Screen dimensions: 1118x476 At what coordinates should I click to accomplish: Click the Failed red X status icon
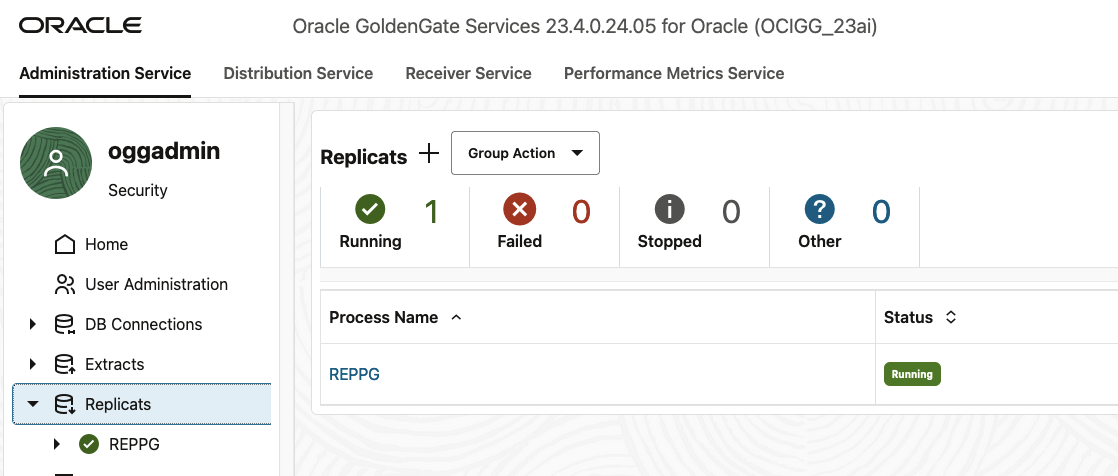point(520,209)
